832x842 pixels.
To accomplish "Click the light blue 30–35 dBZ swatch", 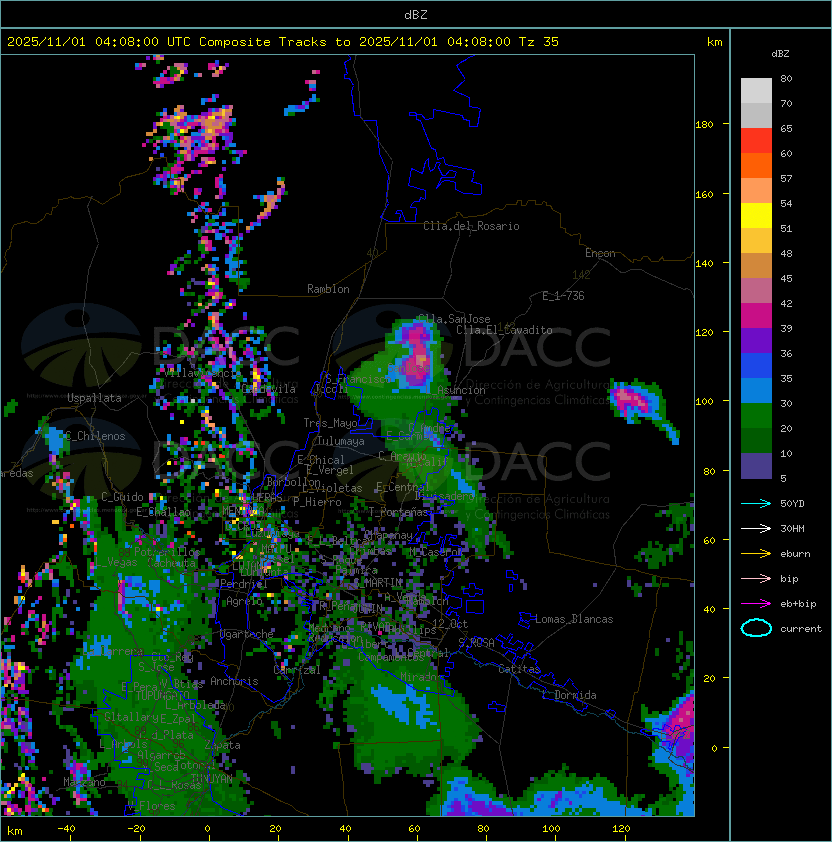I will click(x=756, y=391).
